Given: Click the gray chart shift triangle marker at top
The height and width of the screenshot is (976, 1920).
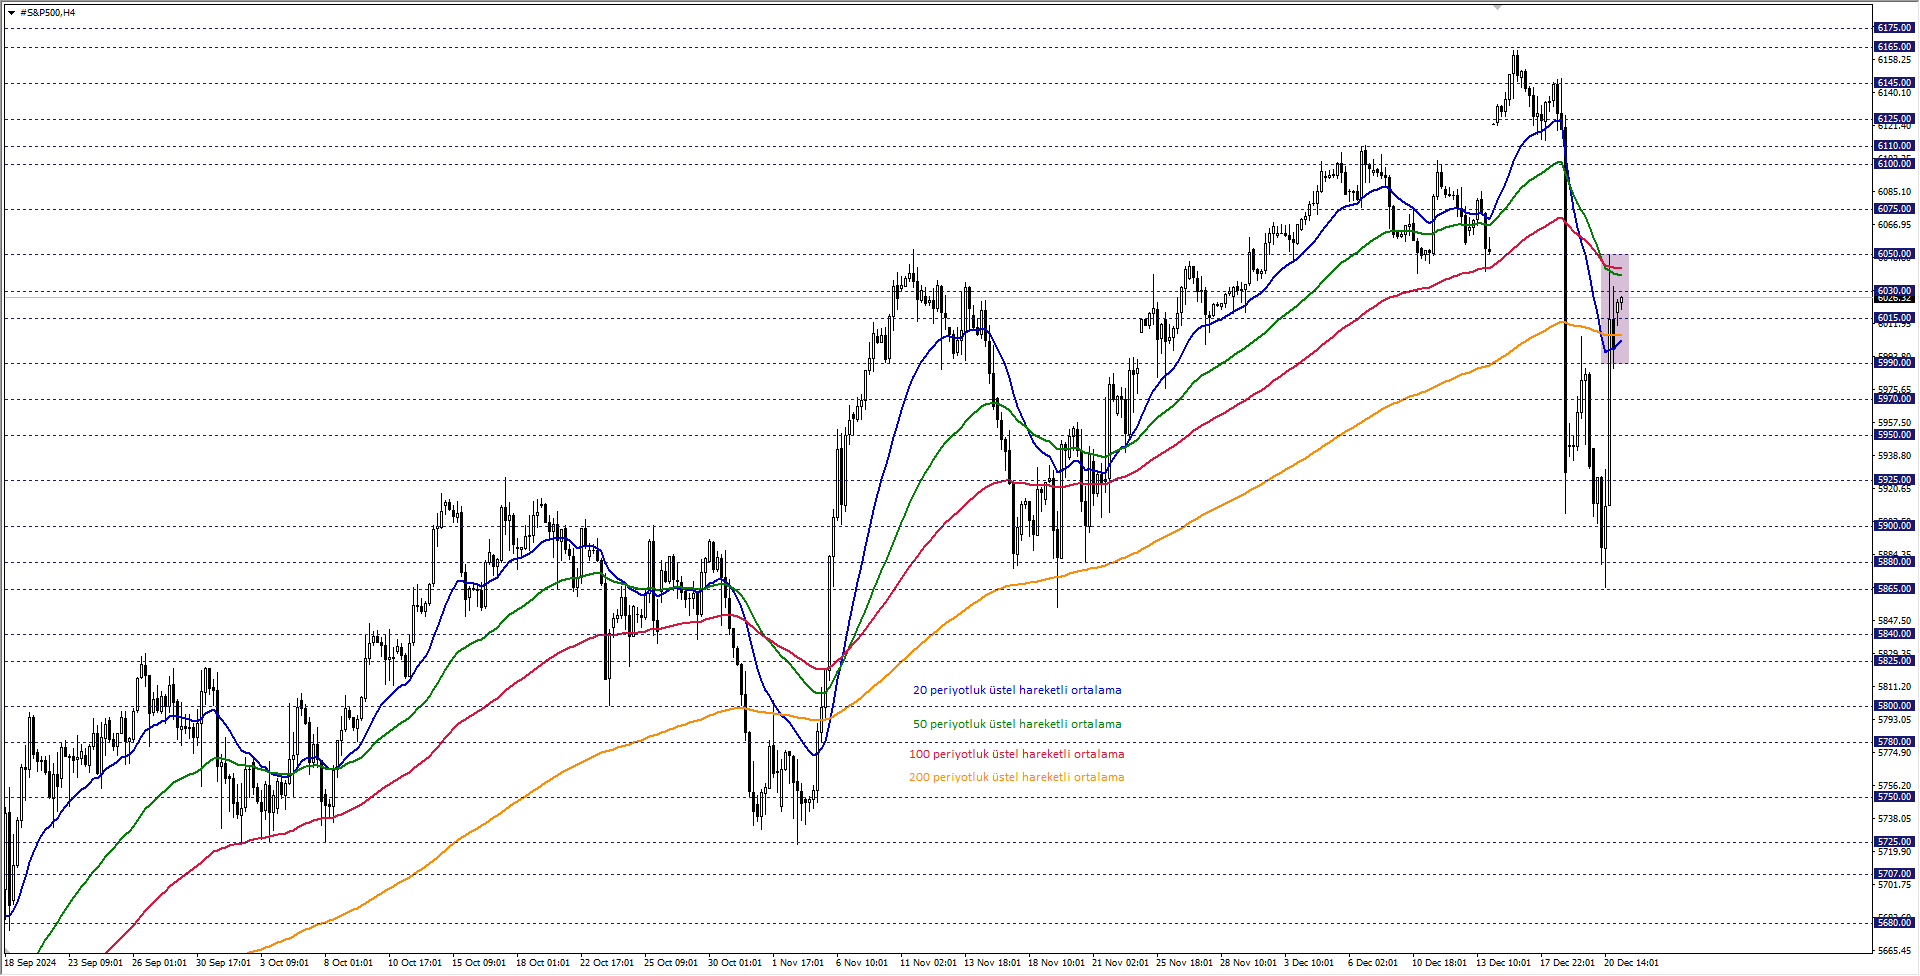Looking at the screenshot, I should tap(1497, 7).
